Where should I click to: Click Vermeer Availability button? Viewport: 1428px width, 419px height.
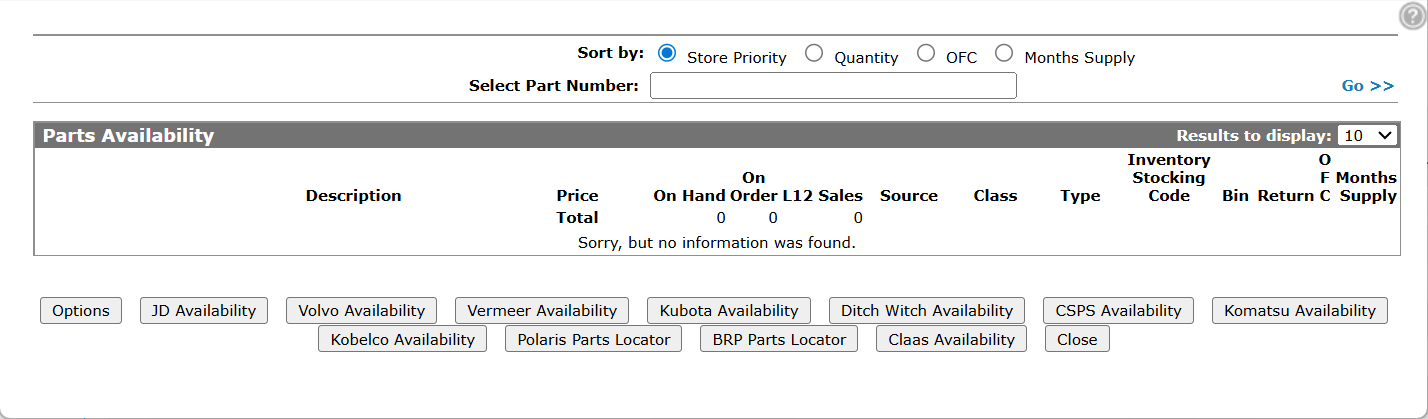542,311
